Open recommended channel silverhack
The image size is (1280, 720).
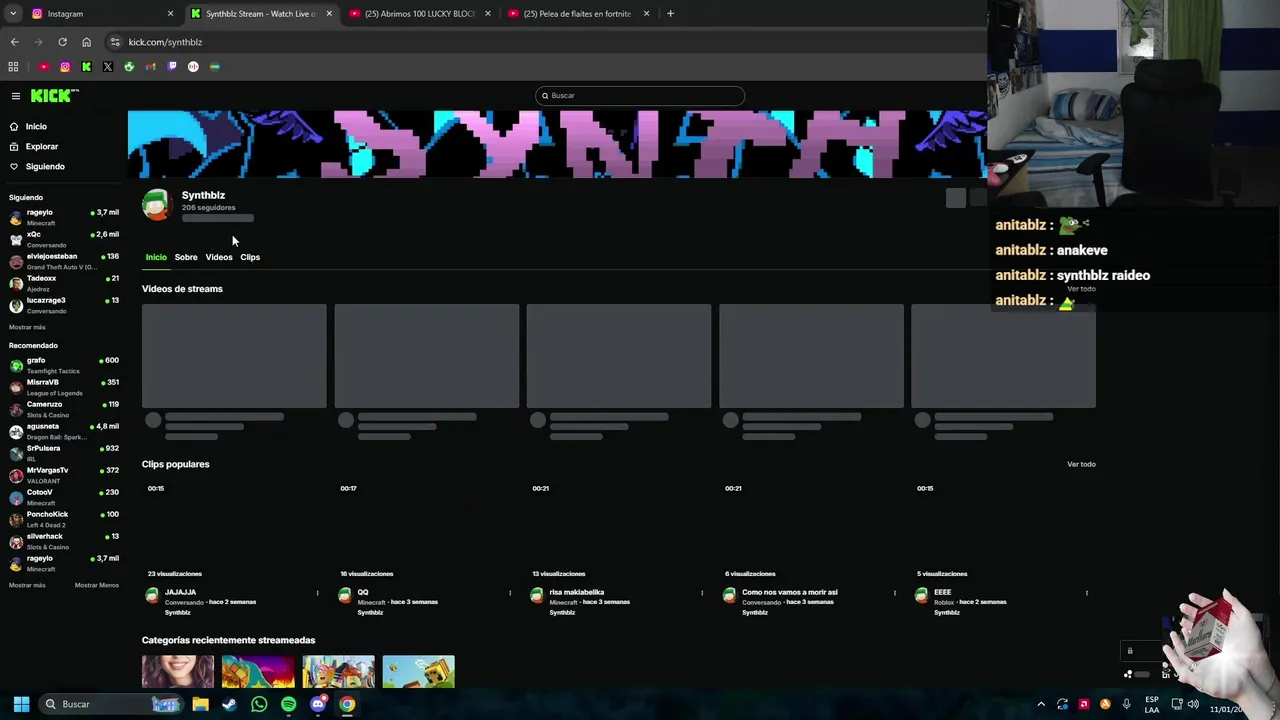64,541
